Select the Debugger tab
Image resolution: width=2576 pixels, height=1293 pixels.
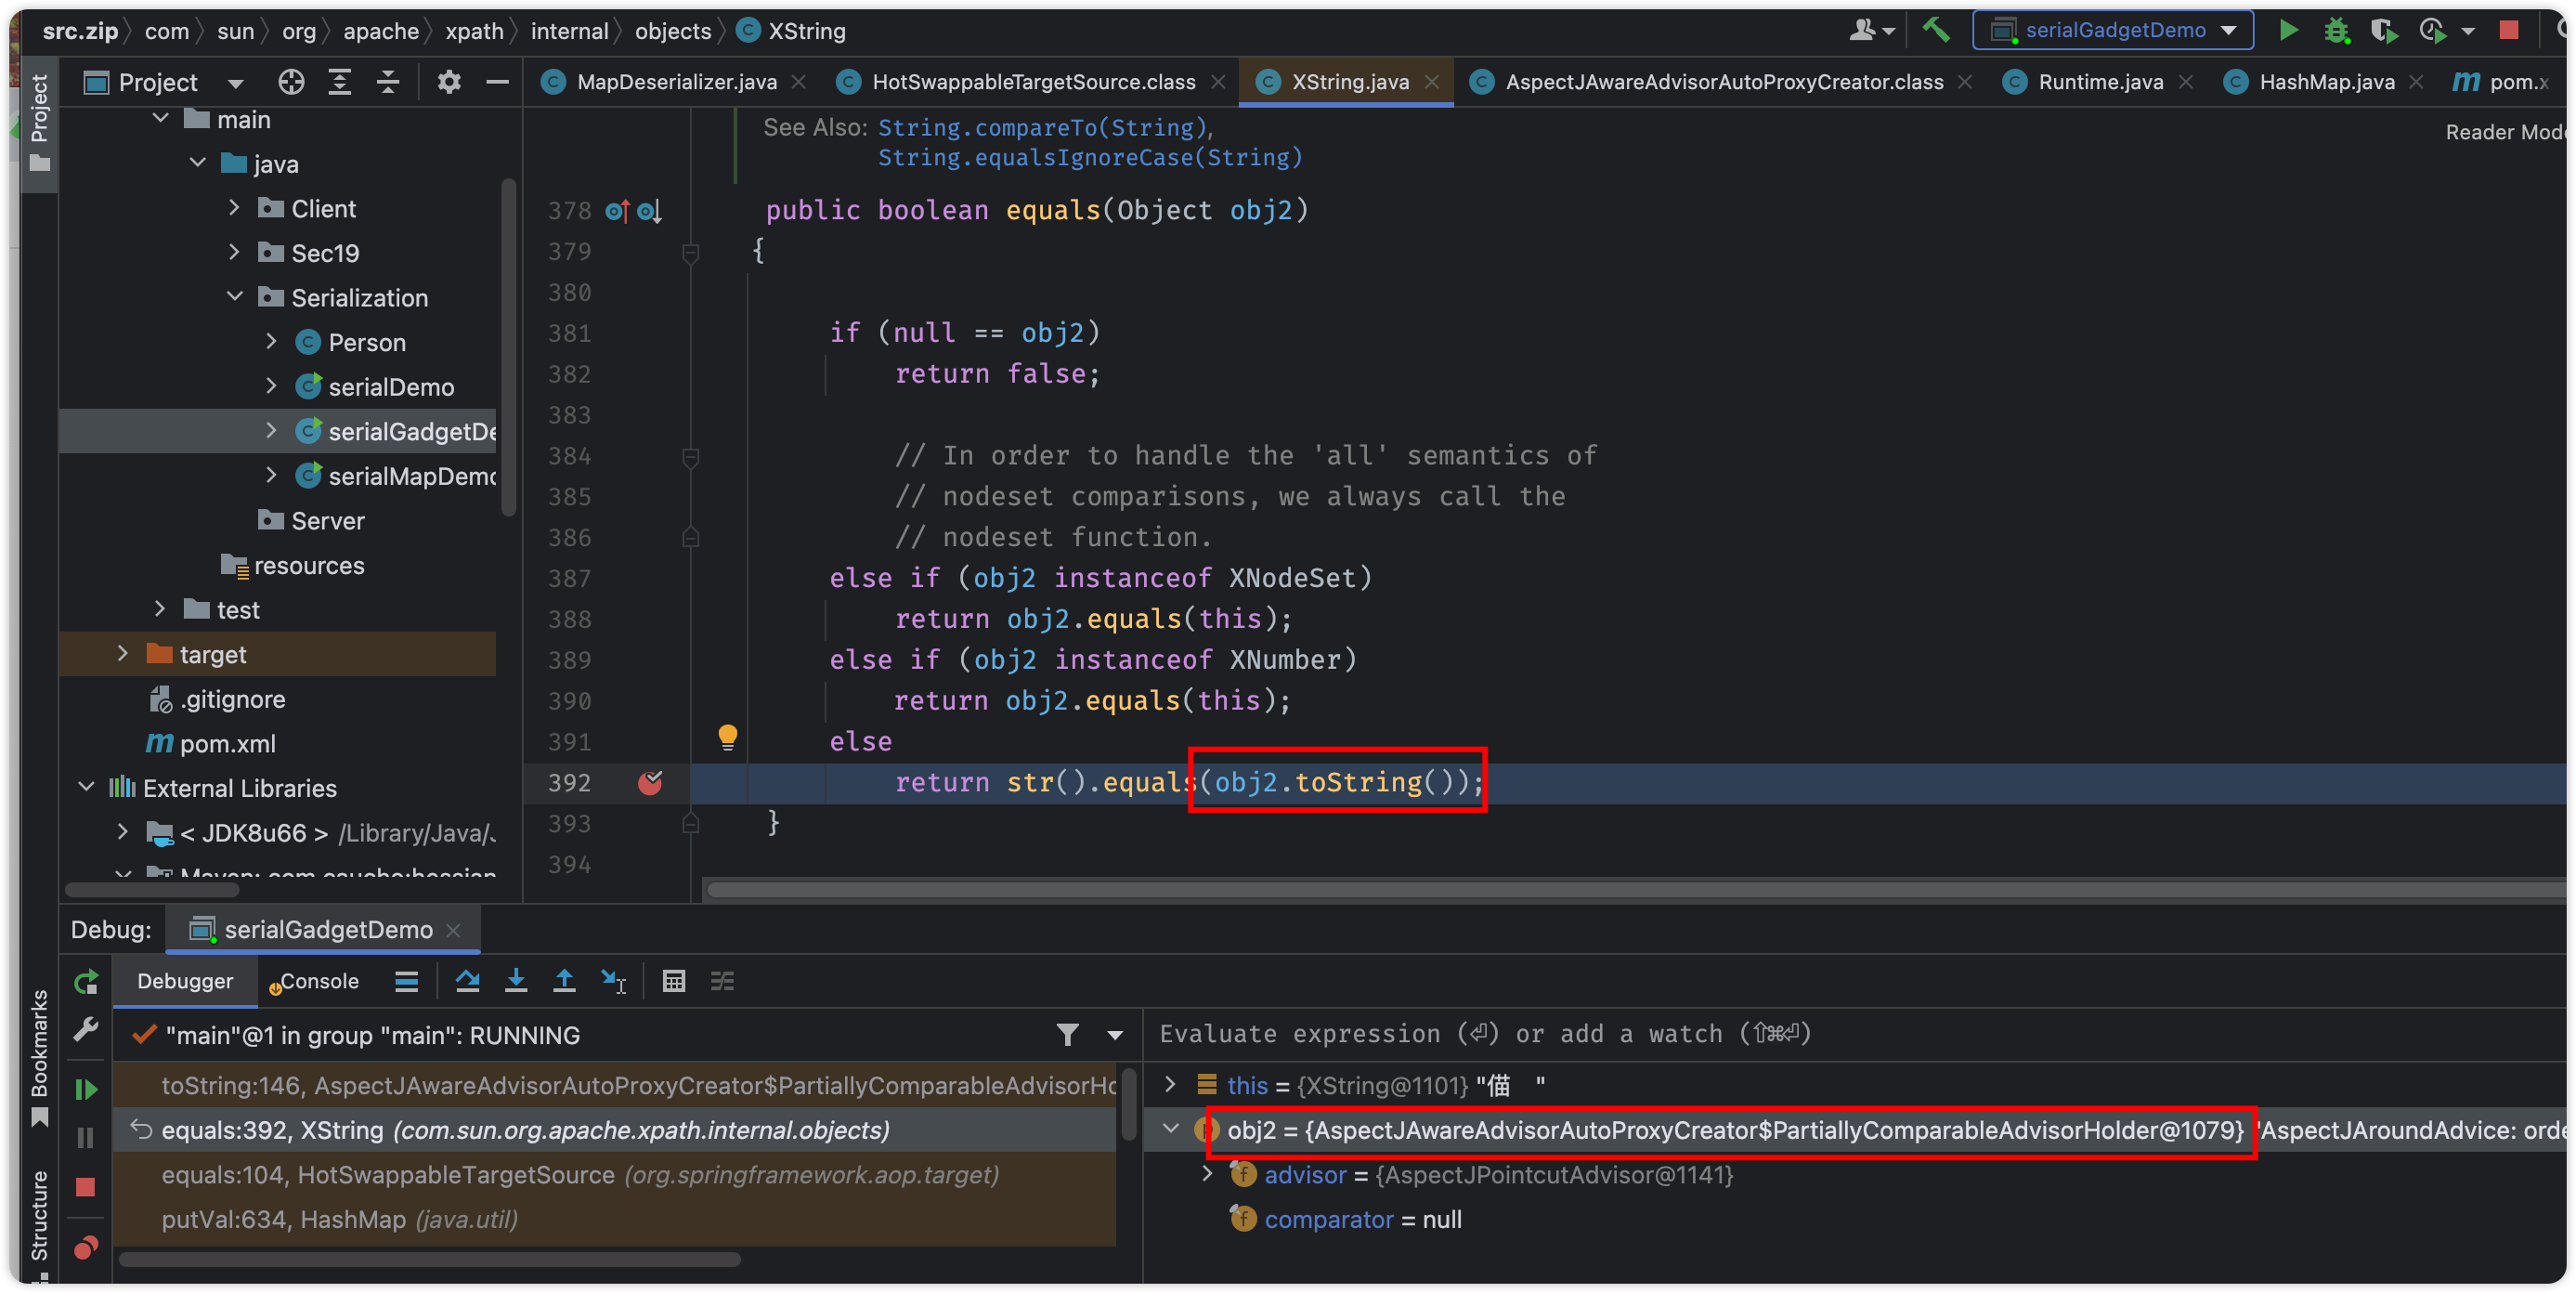click(185, 981)
